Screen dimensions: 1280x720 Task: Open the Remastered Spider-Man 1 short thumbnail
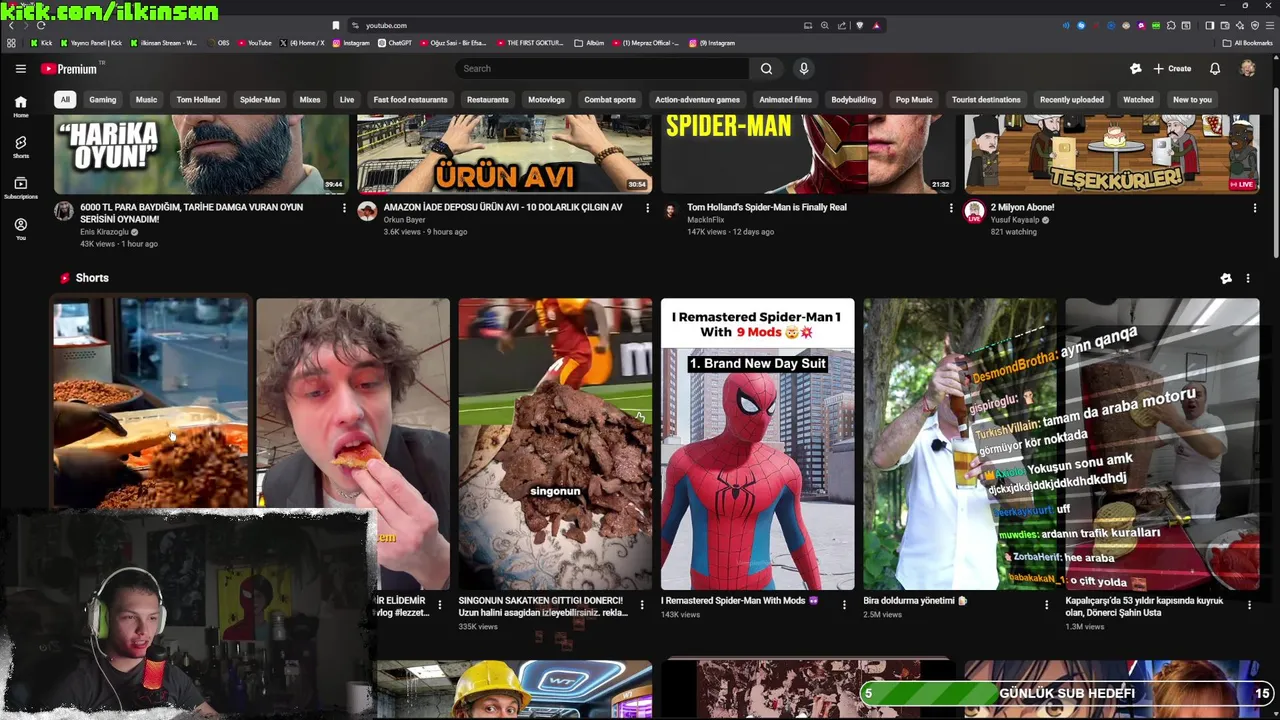point(757,444)
